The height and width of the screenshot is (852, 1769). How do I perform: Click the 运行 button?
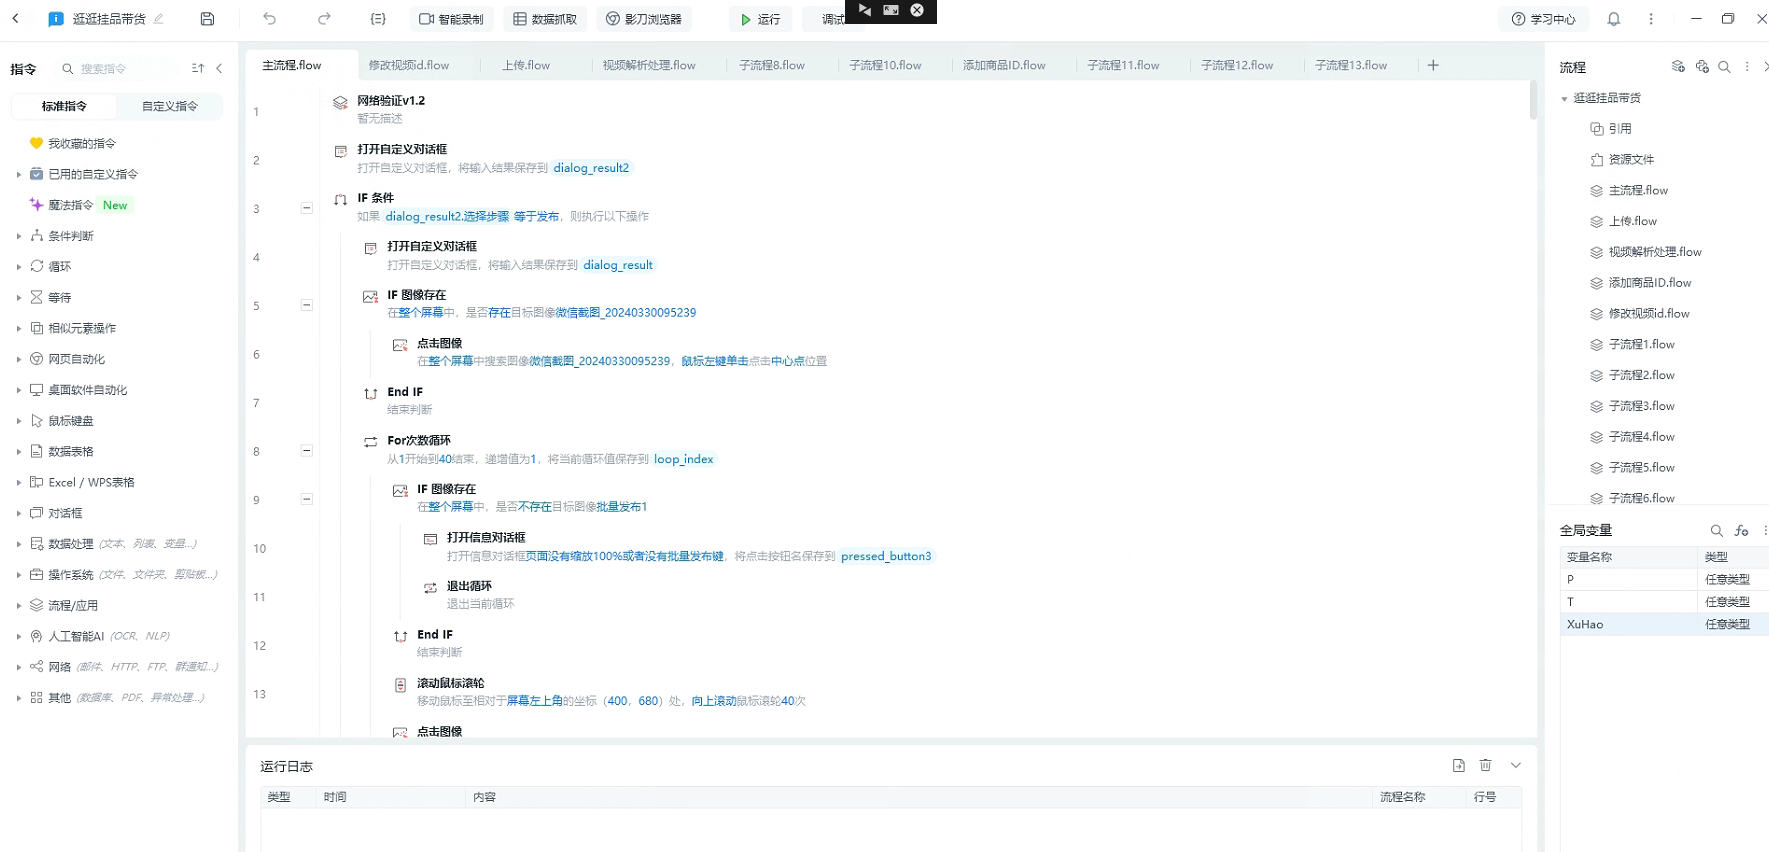click(760, 19)
